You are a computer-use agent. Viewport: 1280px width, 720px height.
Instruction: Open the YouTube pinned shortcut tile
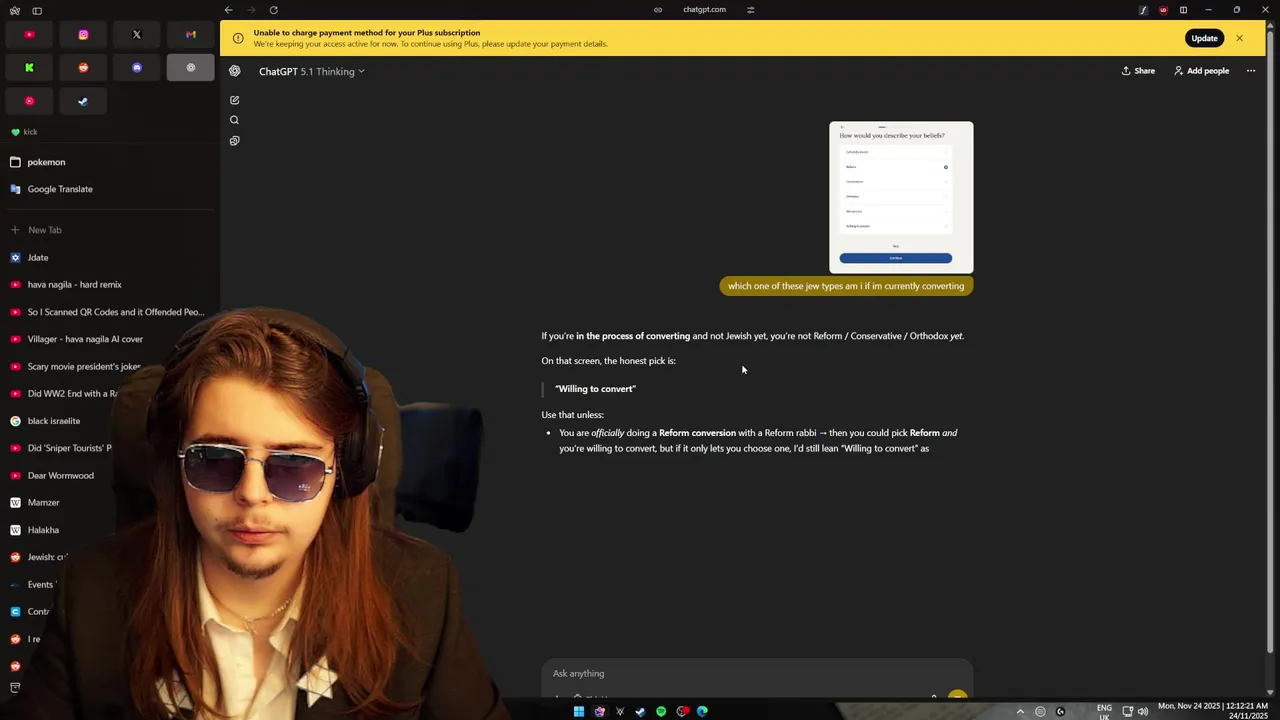29,35
